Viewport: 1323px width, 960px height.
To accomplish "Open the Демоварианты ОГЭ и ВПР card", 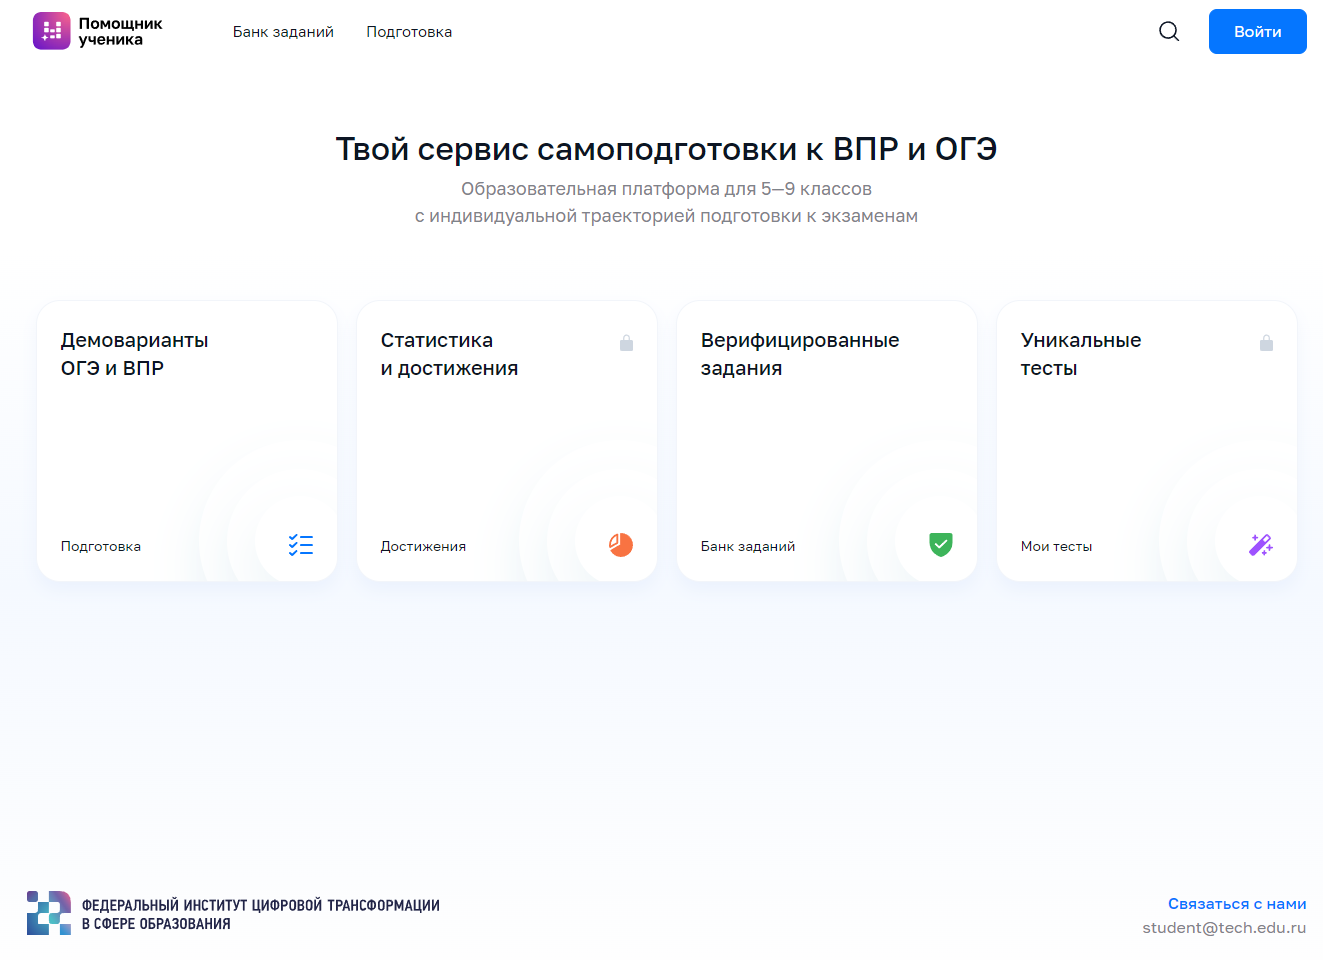I will (x=186, y=440).
